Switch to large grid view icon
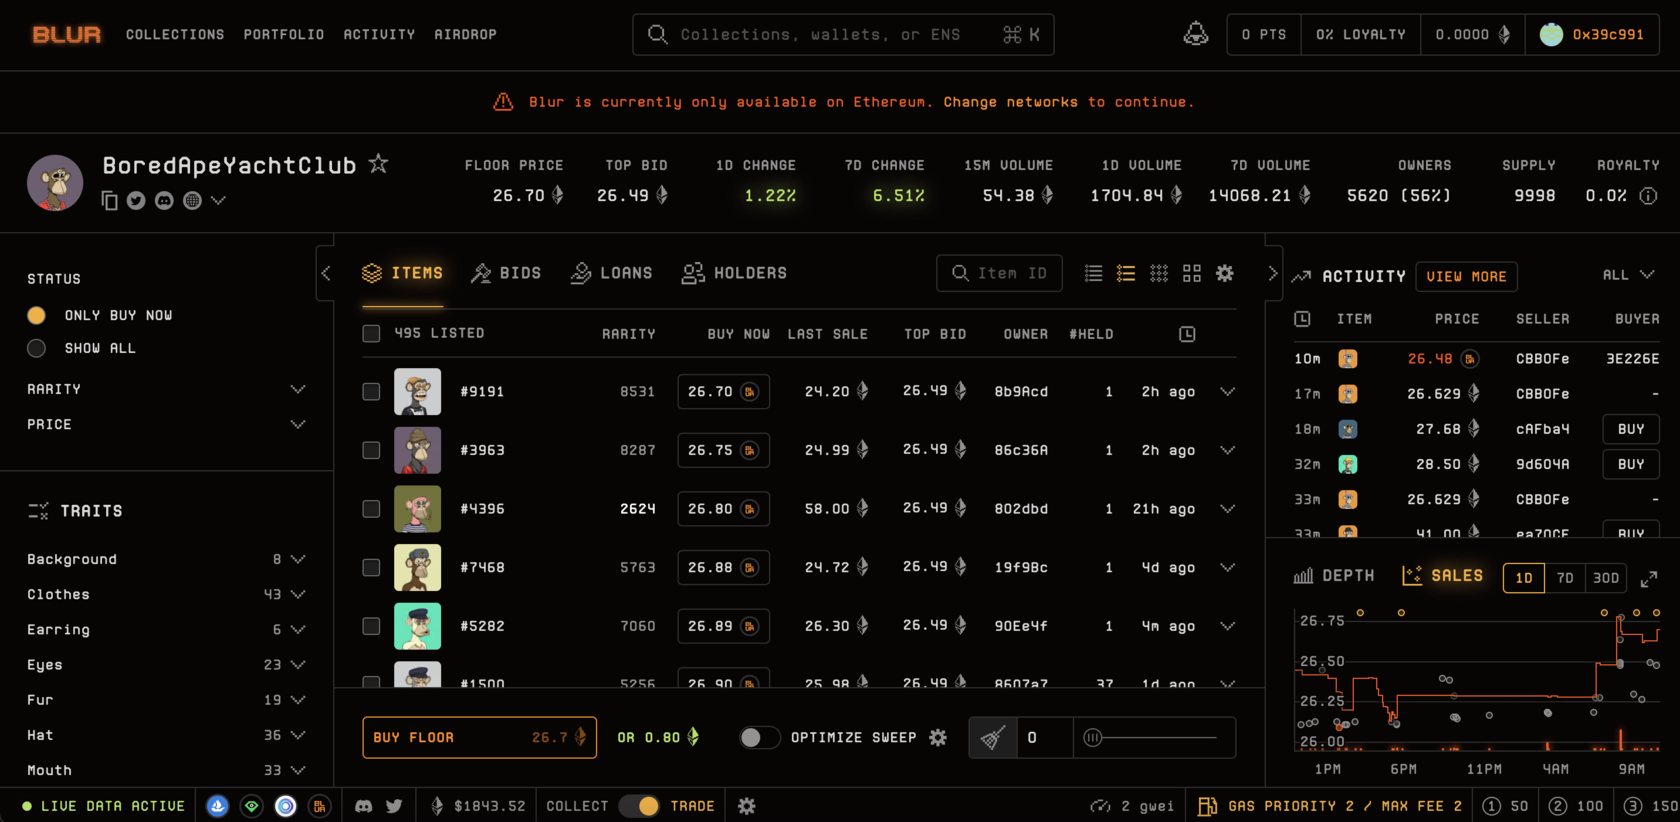This screenshot has height=822, width=1680. click(x=1192, y=273)
